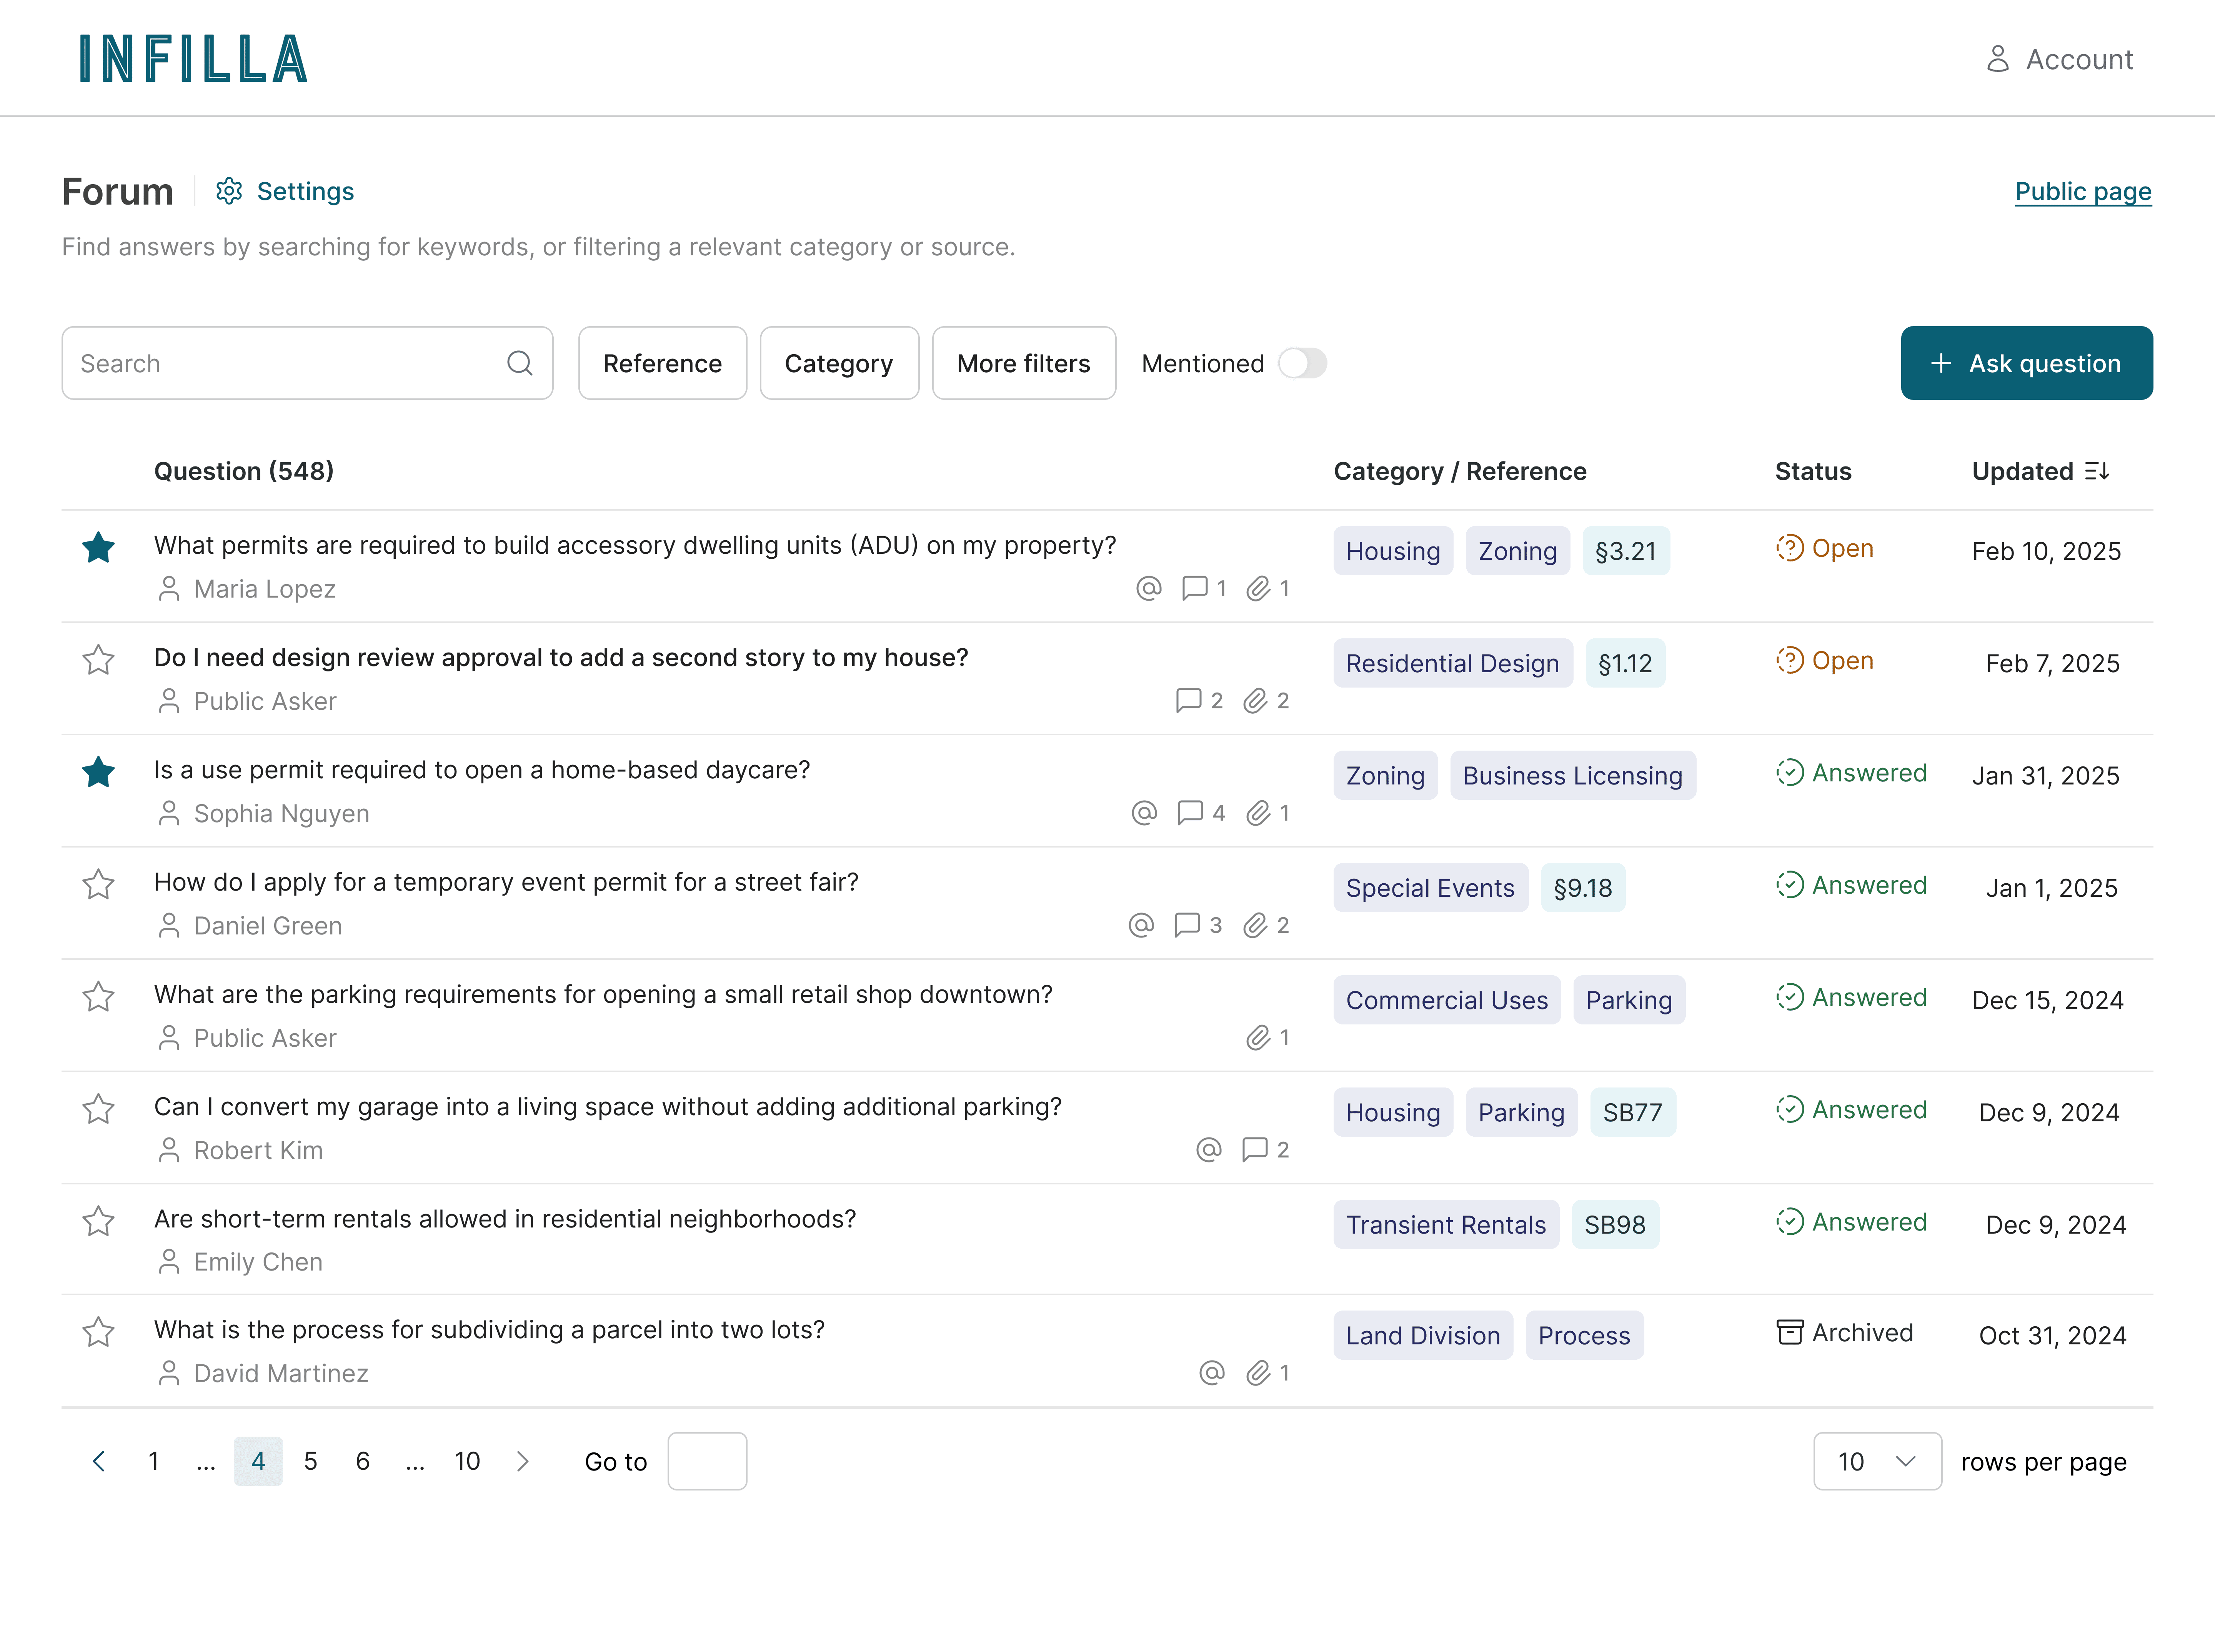Toggle the Mentioned switch
The width and height of the screenshot is (2215, 1652).
point(1302,363)
